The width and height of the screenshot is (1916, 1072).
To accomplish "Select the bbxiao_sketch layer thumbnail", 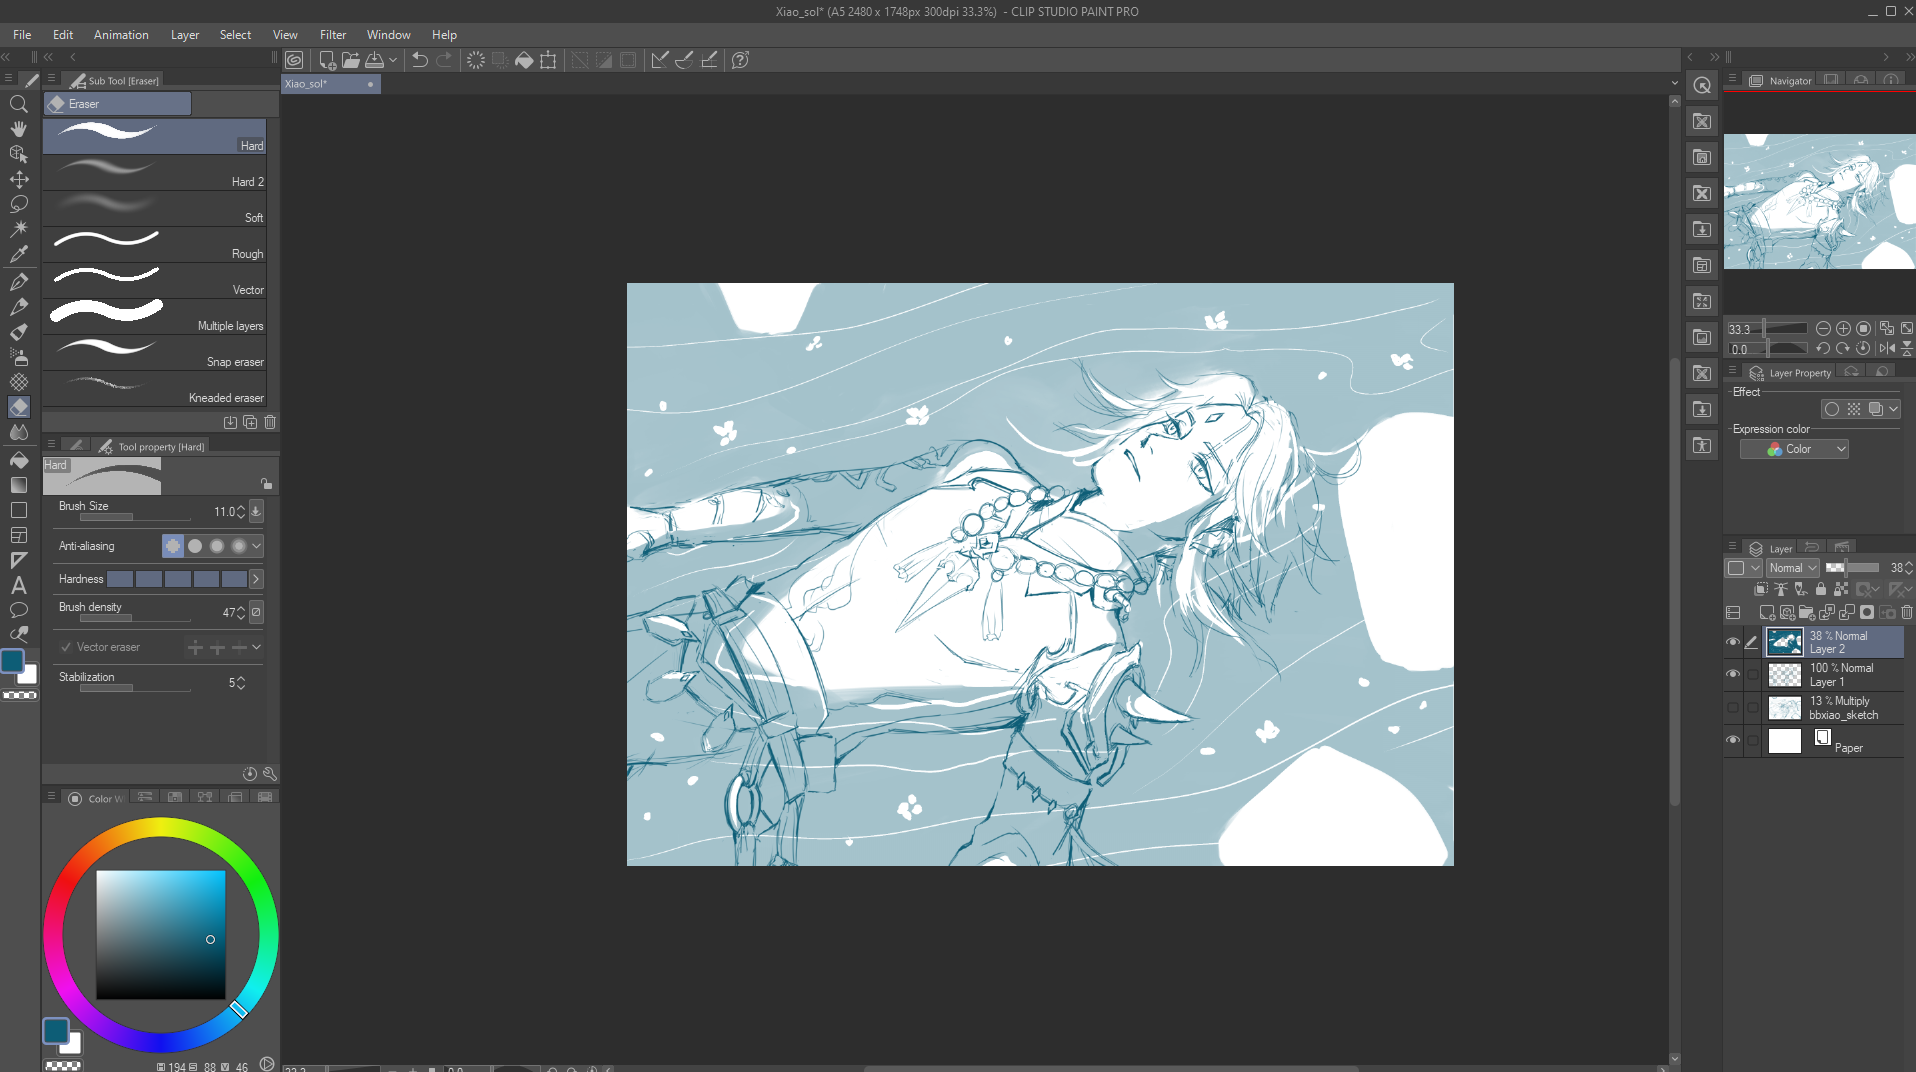I will tap(1784, 708).
